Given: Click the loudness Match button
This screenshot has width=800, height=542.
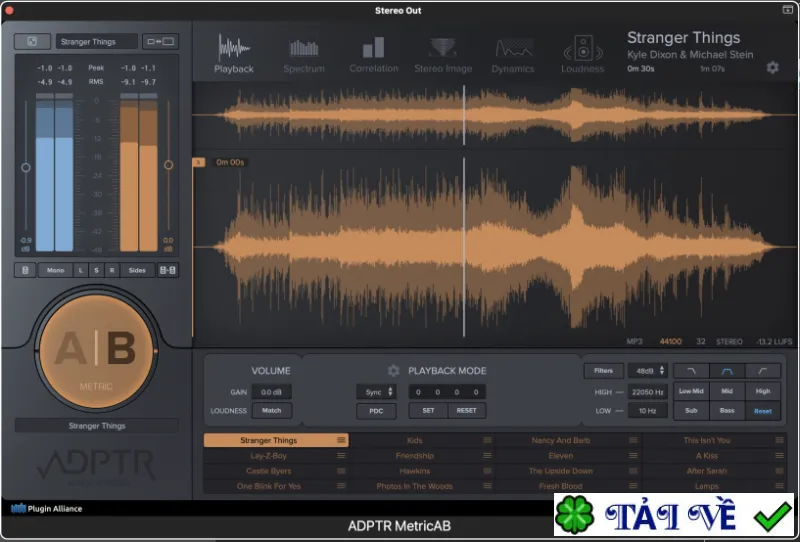Looking at the screenshot, I should (271, 411).
